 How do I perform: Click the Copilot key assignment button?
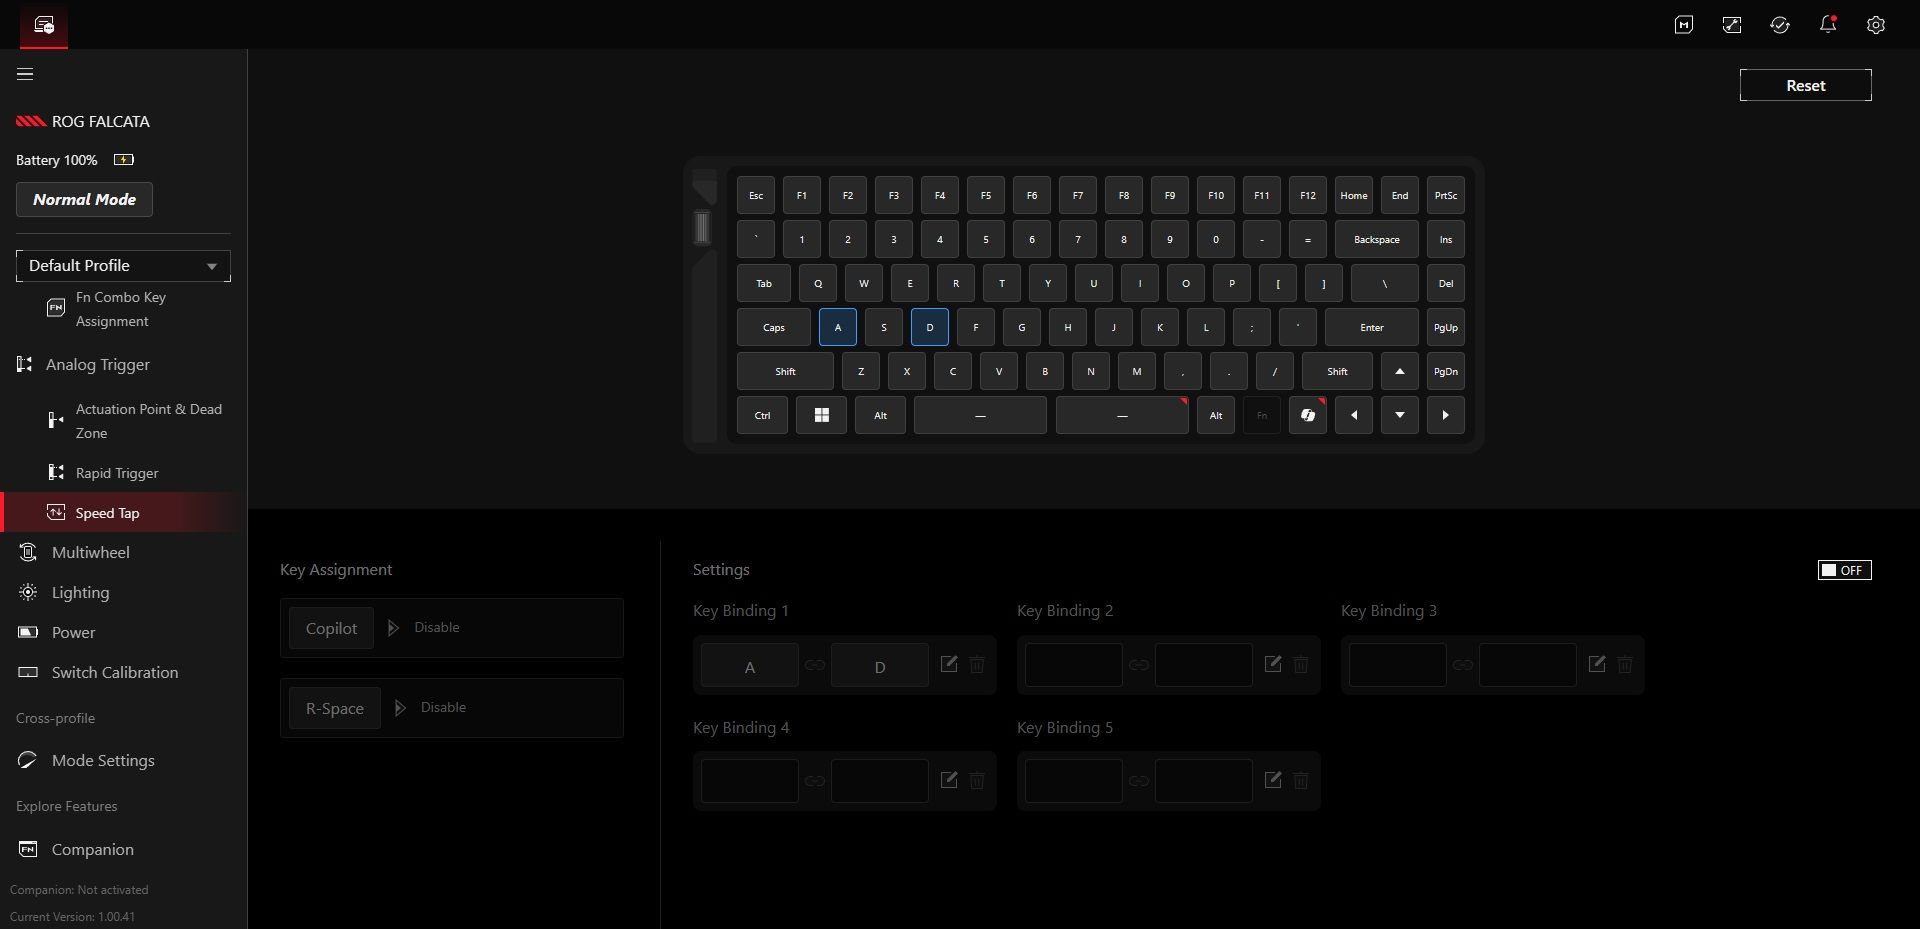click(x=331, y=628)
